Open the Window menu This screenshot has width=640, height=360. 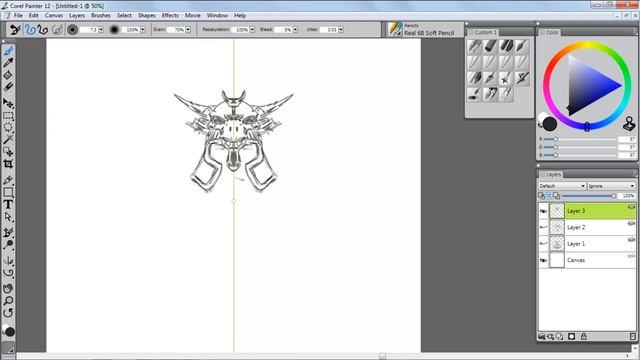(x=217, y=16)
